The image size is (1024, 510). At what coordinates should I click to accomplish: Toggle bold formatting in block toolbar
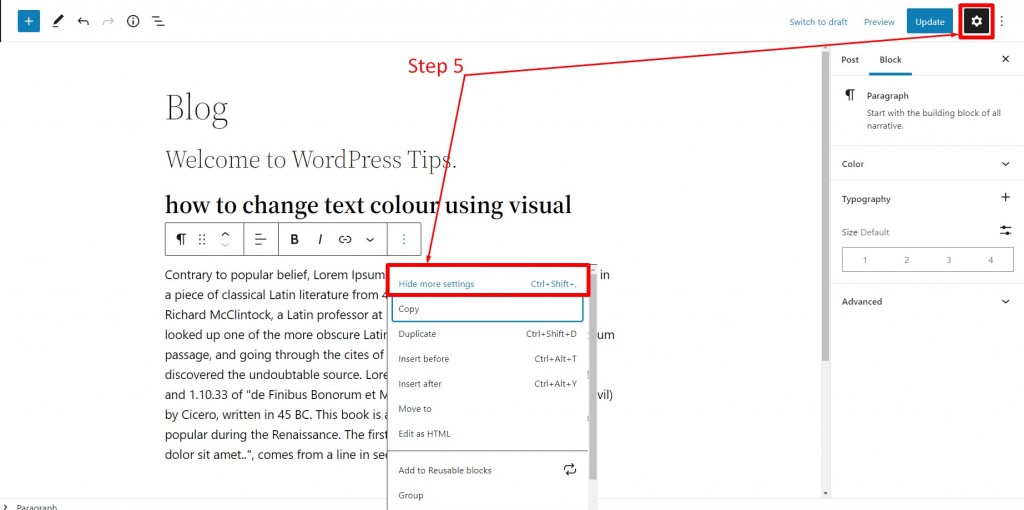pos(295,240)
